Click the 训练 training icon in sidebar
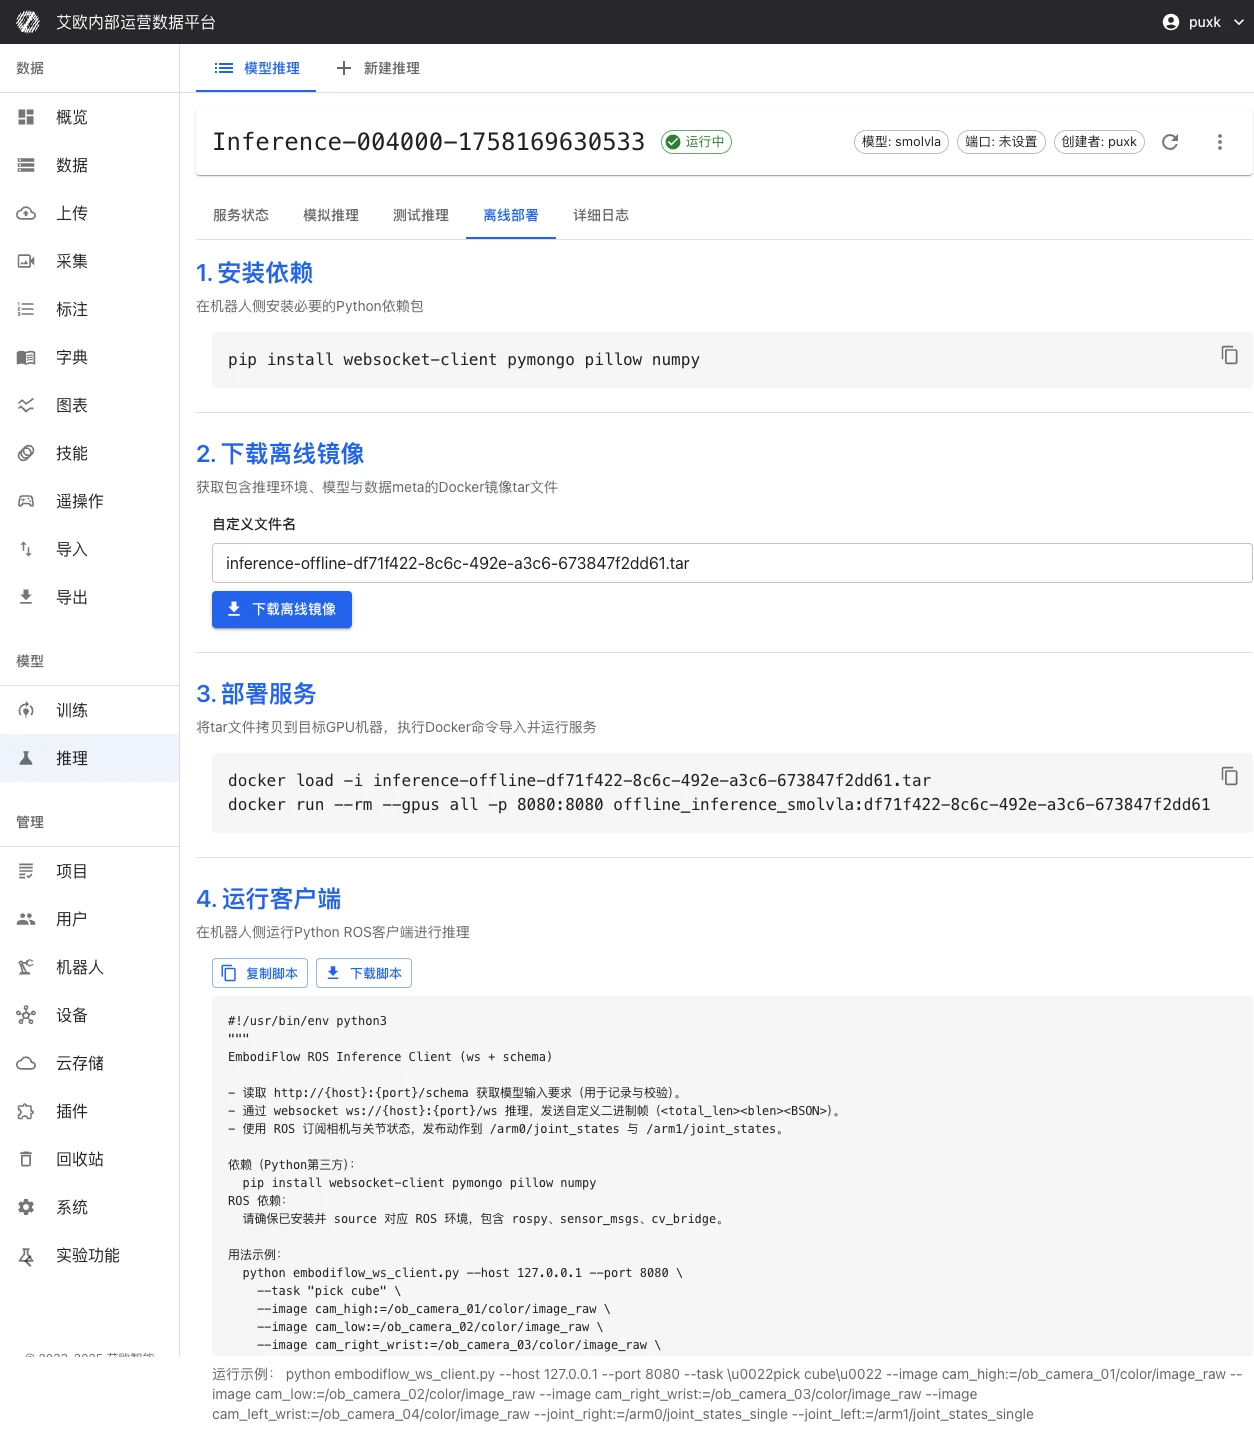The image size is (1254, 1440). pos(26,710)
